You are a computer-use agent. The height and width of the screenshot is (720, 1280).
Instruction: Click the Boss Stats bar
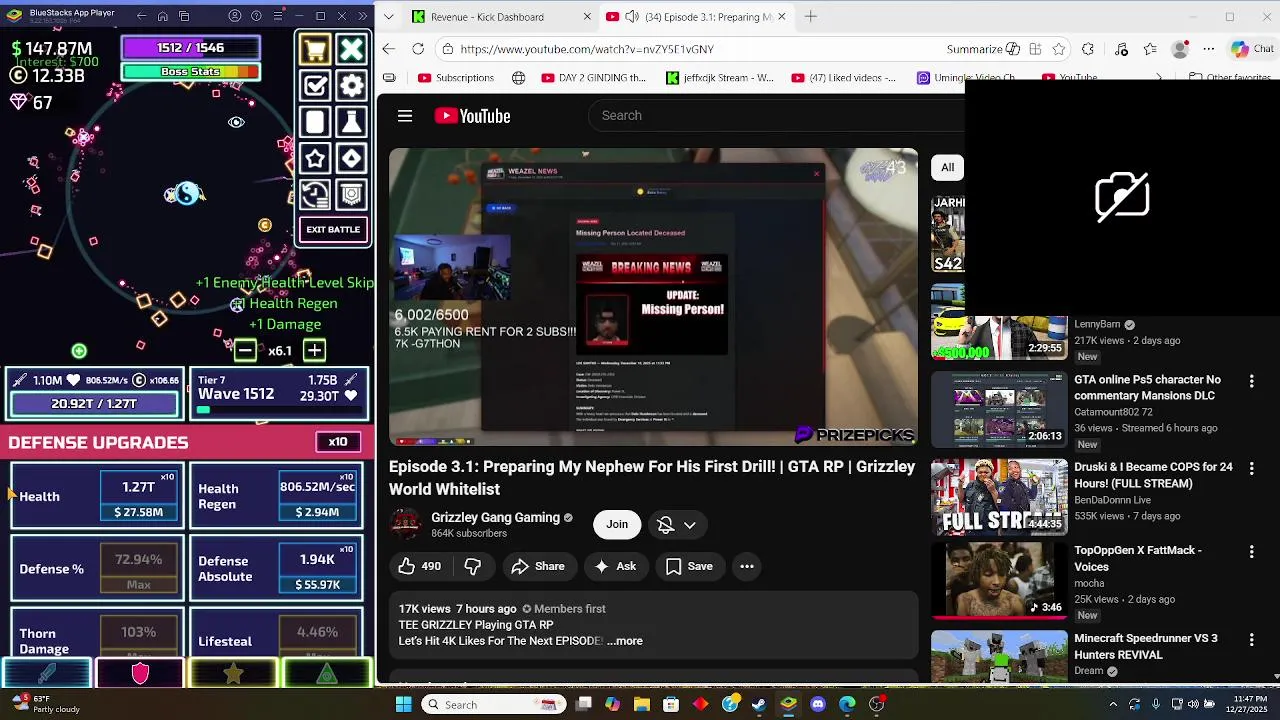coord(190,72)
